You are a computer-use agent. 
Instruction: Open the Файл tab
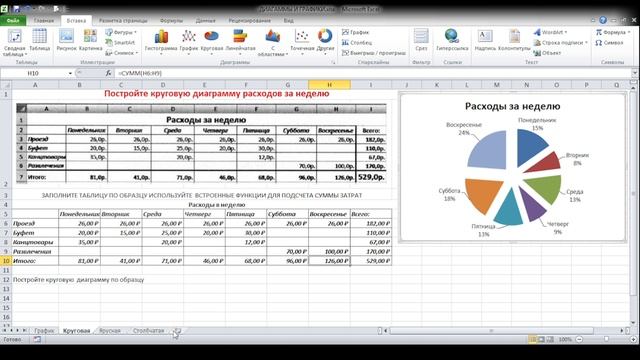tap(13, 20)
